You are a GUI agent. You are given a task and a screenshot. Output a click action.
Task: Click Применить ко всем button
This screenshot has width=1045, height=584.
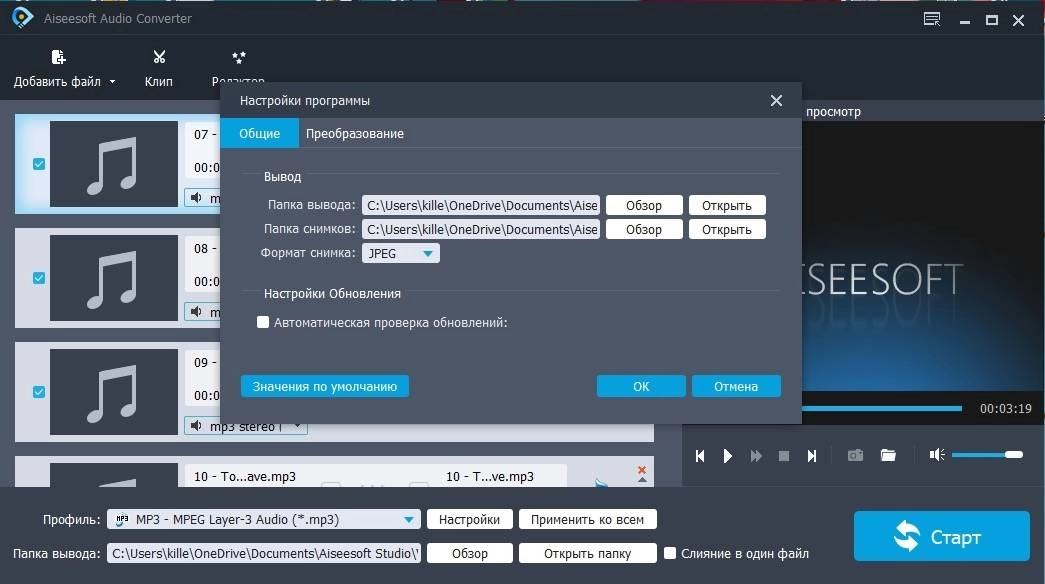click(587, 519)
